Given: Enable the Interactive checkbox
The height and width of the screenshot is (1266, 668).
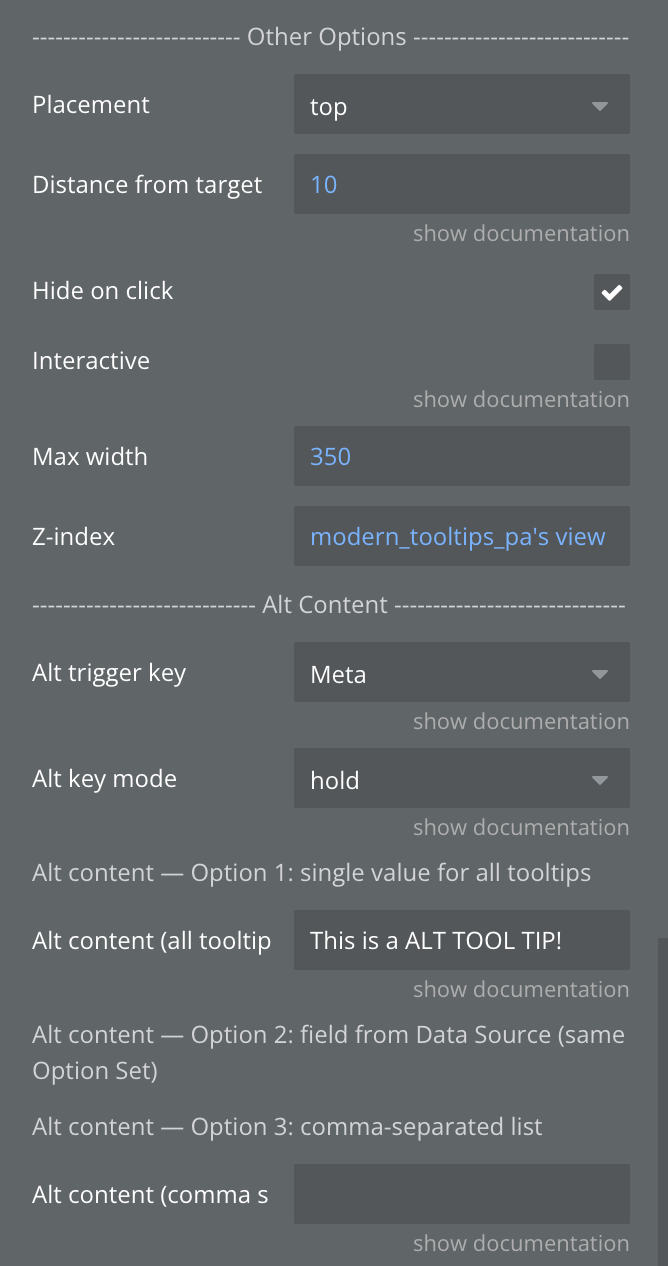Looking at the screenshot, I should click(x=611, y=362).
